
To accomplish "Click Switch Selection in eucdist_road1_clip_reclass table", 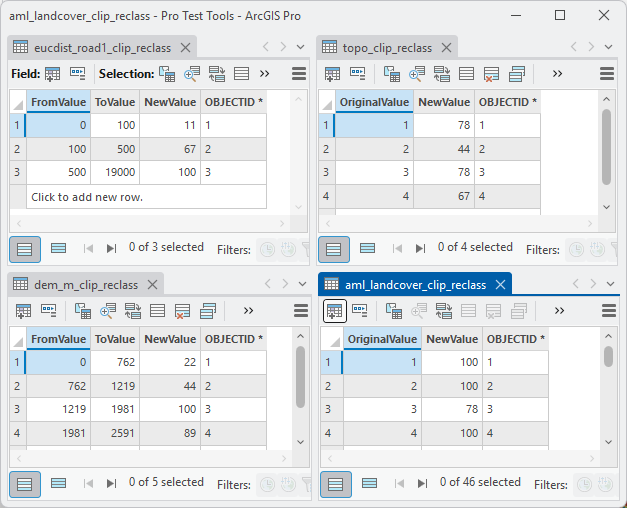I will (x=217, y=74).
